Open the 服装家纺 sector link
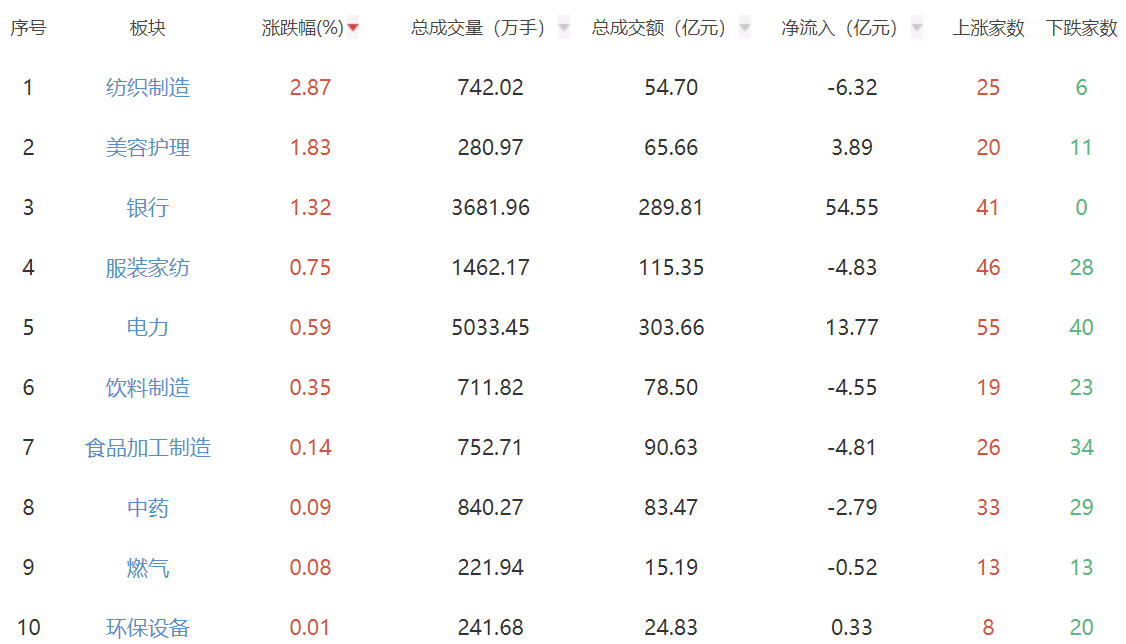 pos(148,268)
